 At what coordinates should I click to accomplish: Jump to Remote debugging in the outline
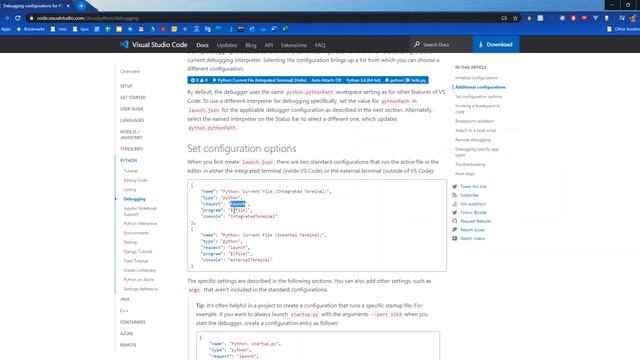tap(473, 140)
